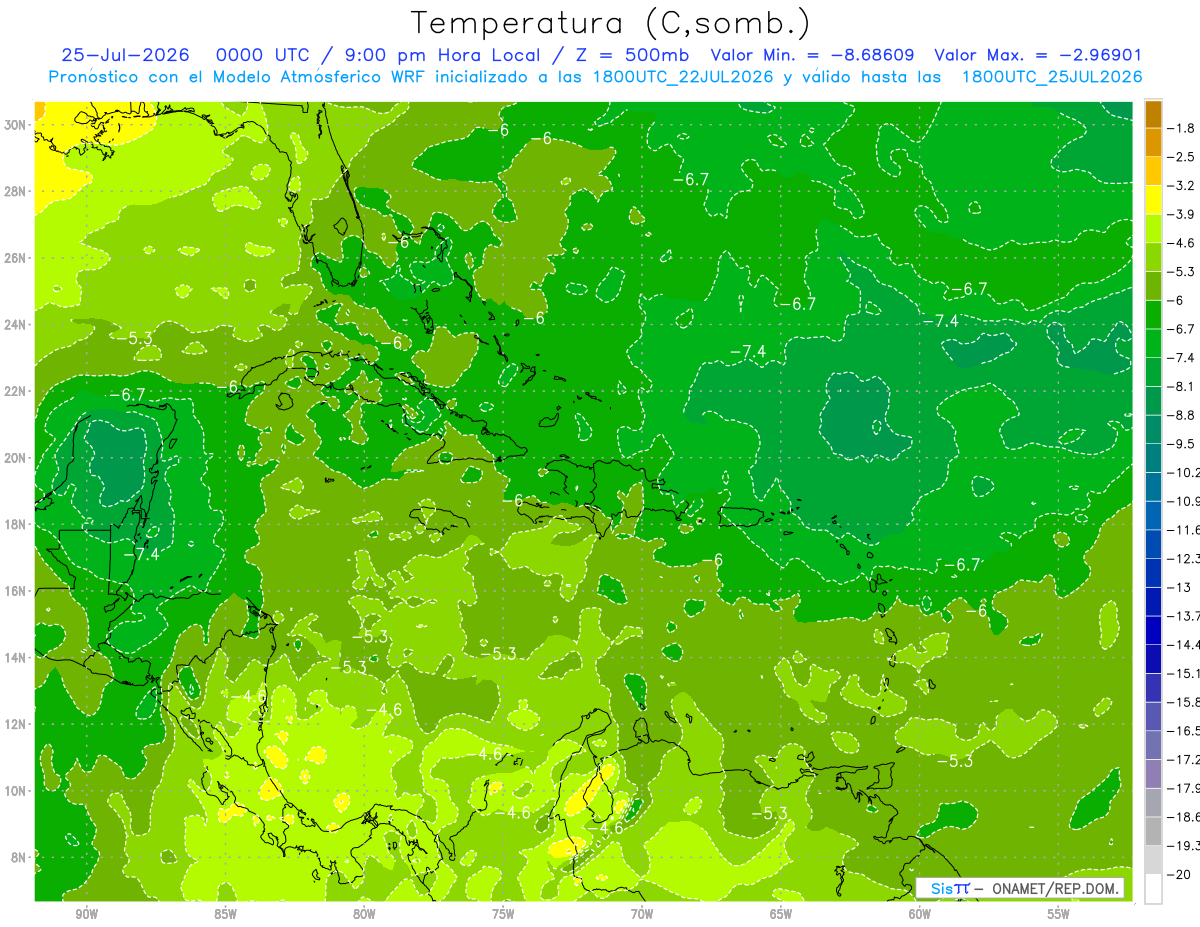
Task: Click the '-2.5' color scale tick label
Action: 1182,157
